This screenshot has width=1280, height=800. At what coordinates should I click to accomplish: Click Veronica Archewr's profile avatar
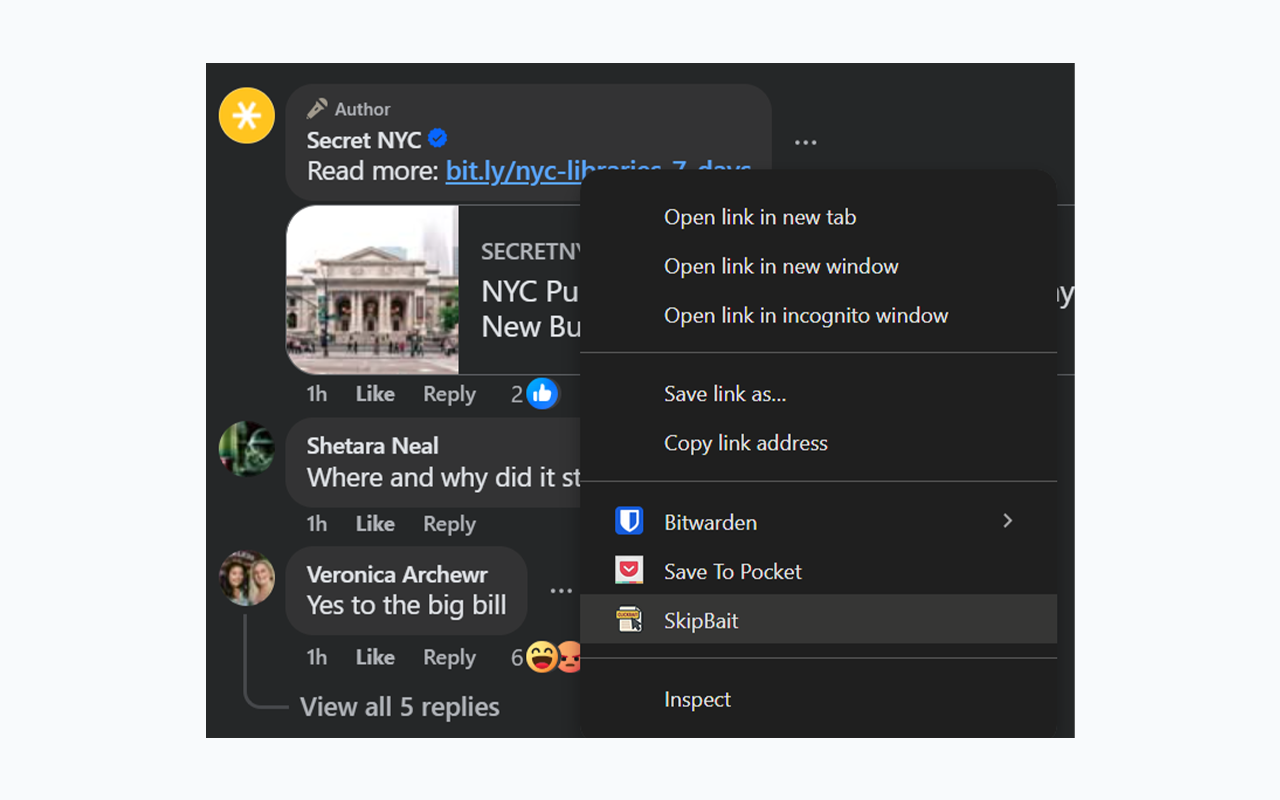click(247, 578)
